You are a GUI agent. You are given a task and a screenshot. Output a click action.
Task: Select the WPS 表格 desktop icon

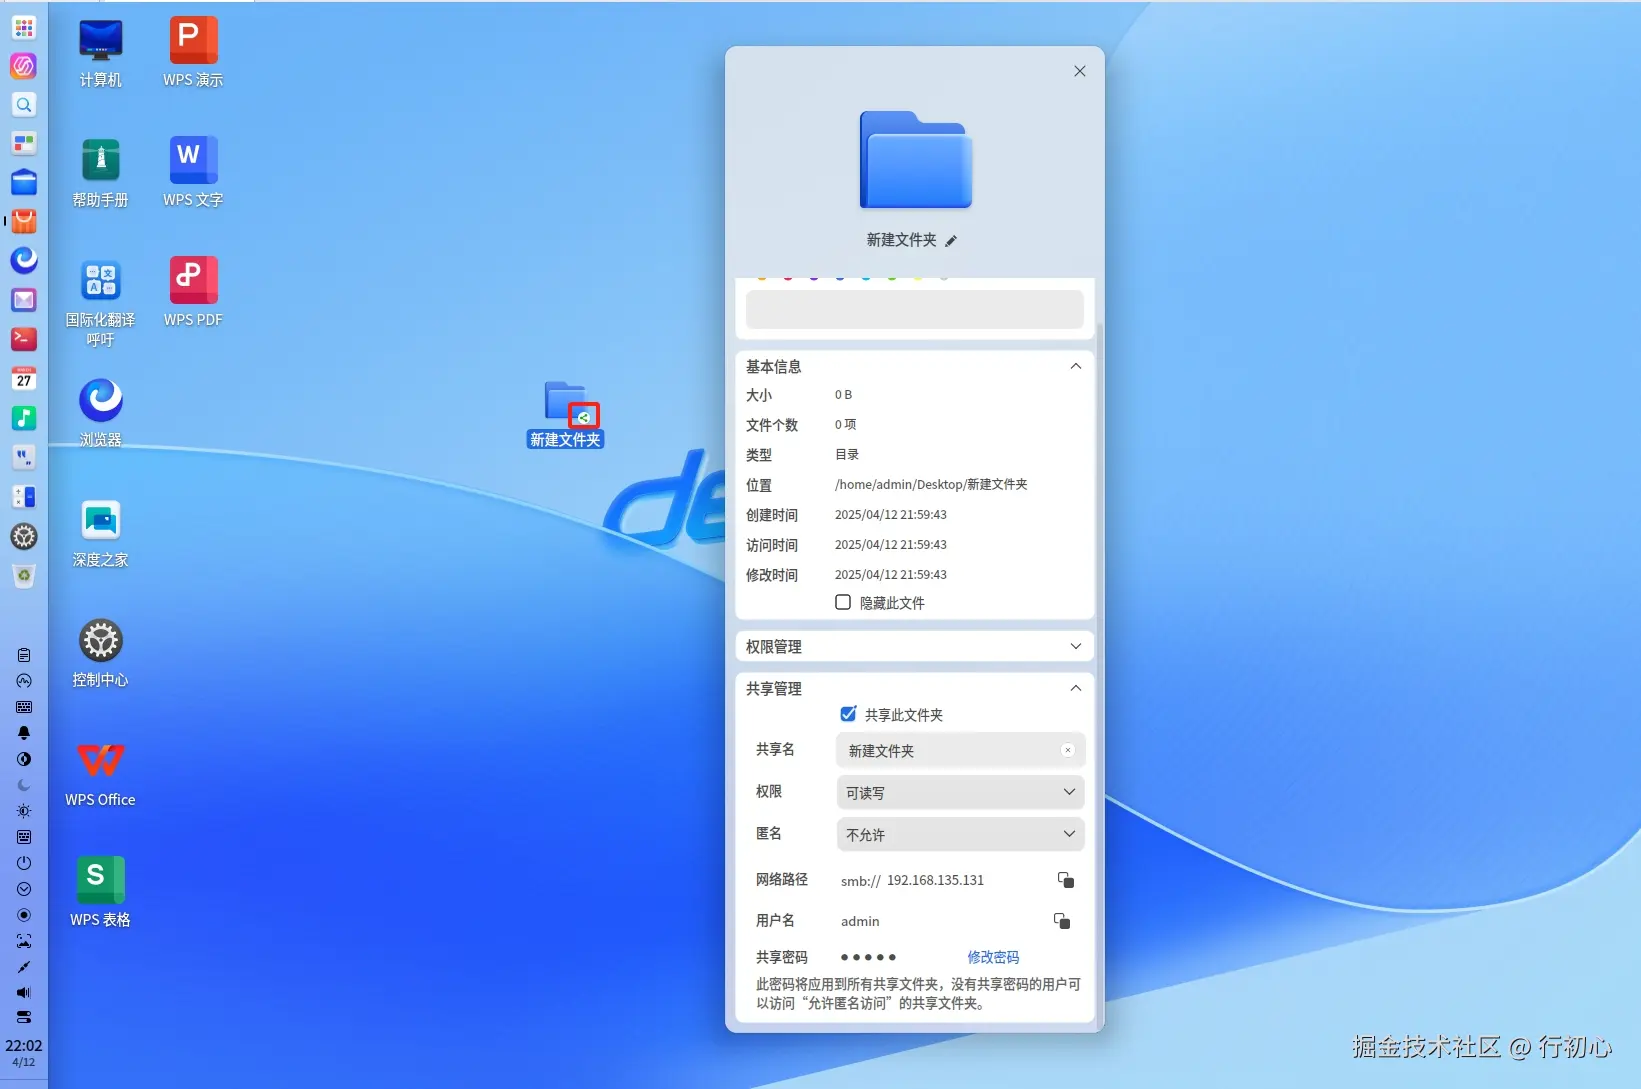pyautogui.click(x=101, y=893)
